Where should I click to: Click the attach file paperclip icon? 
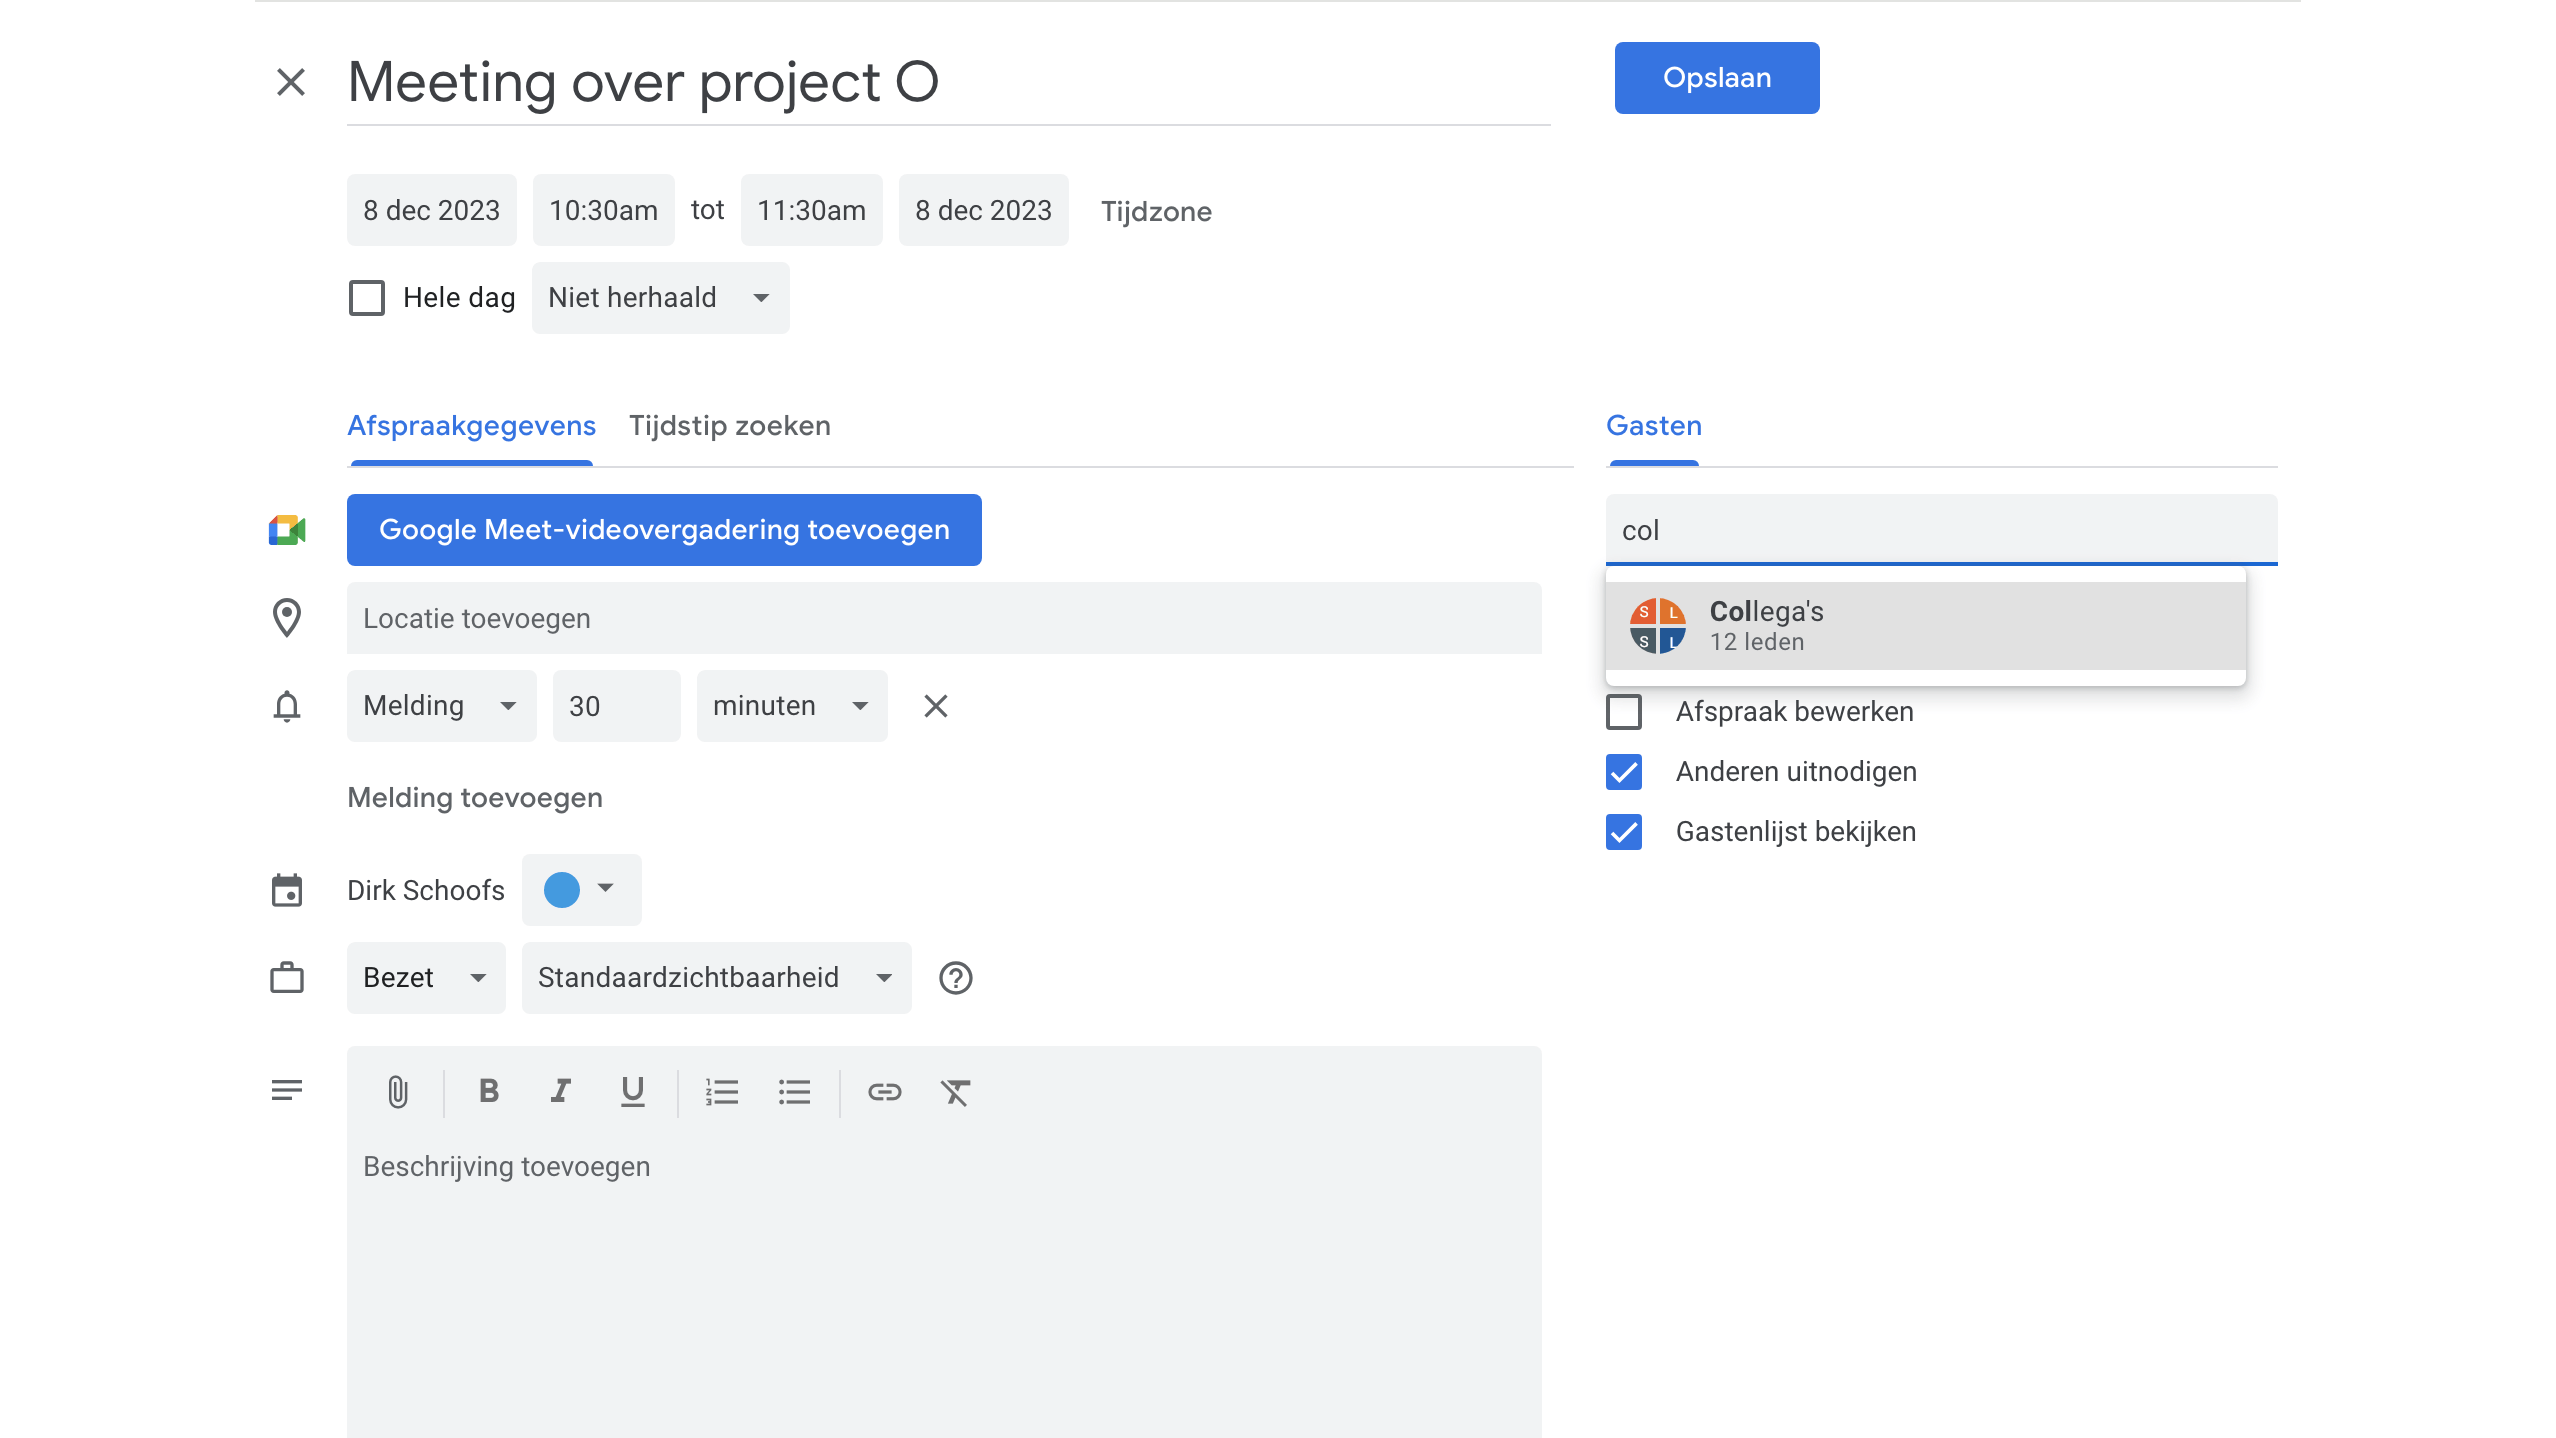coord(397,1092)
